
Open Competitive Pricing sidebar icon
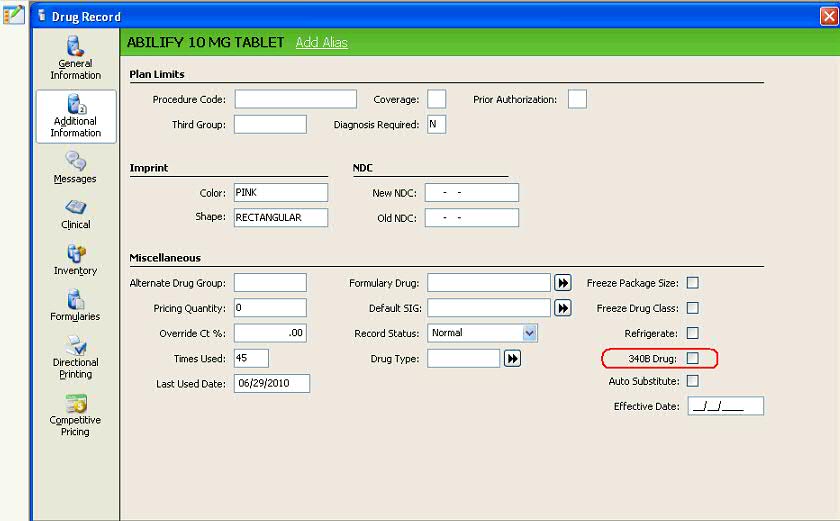pyautogui.click(x=76, y=403)
